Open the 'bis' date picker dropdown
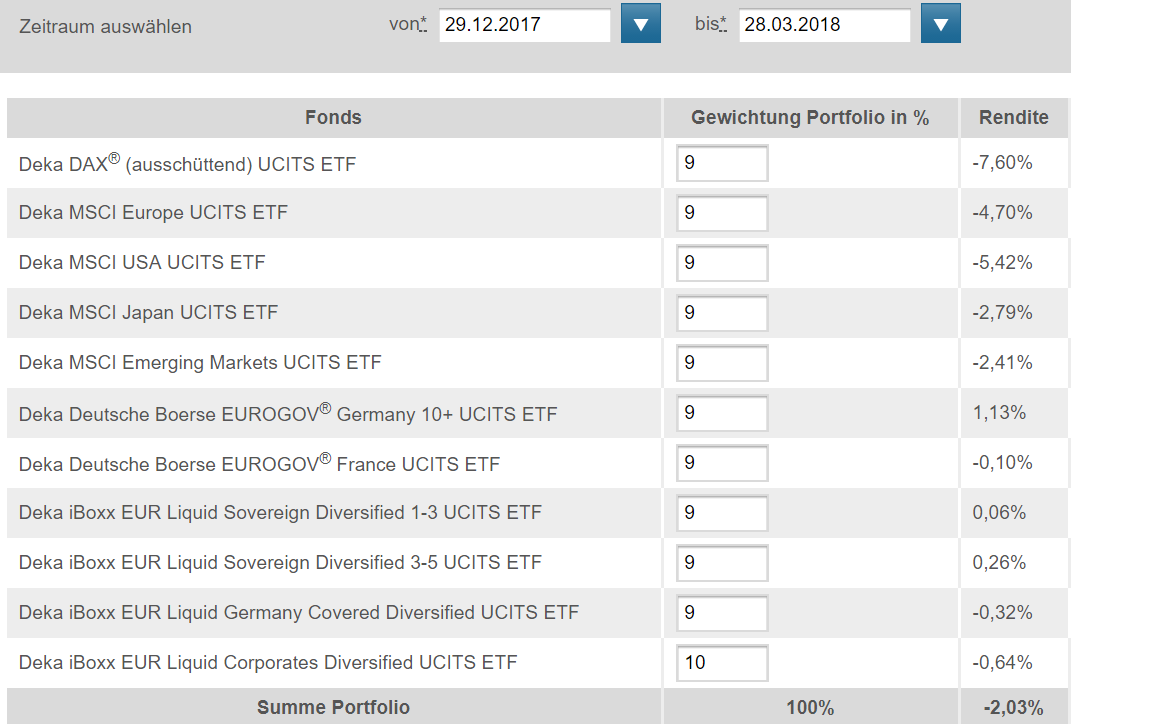 coord(940,24)
